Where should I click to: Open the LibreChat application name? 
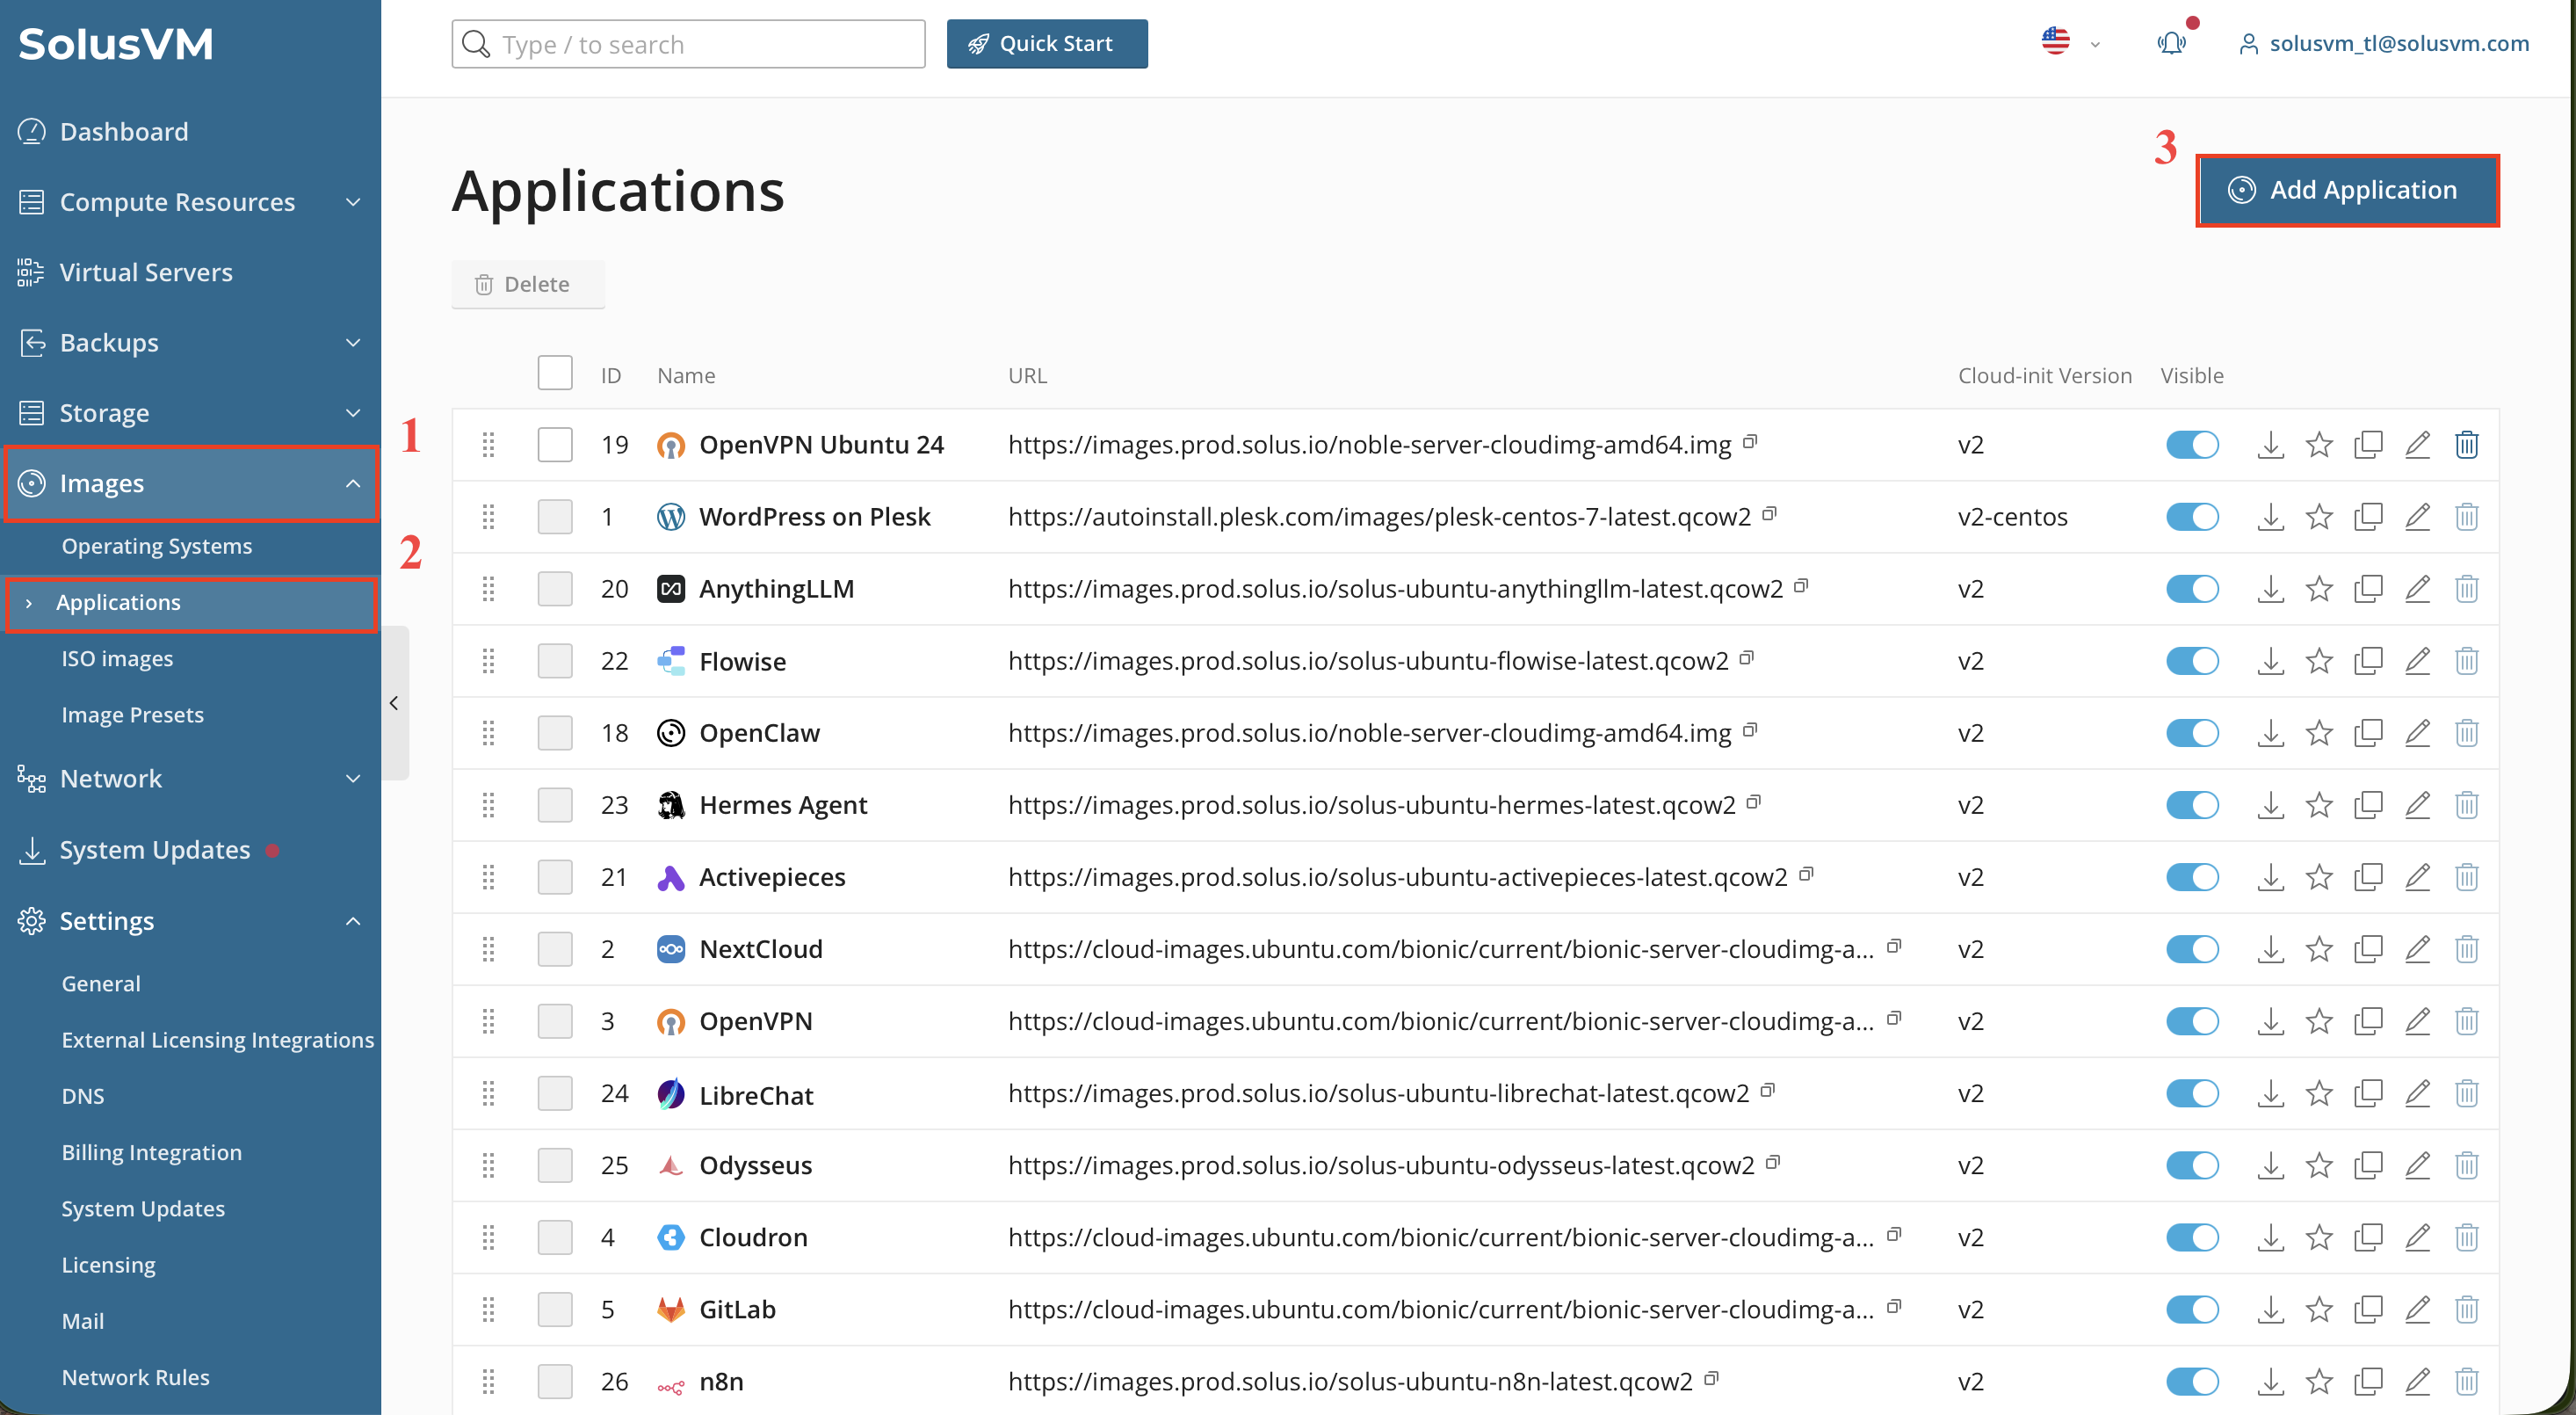[756, 1095]
